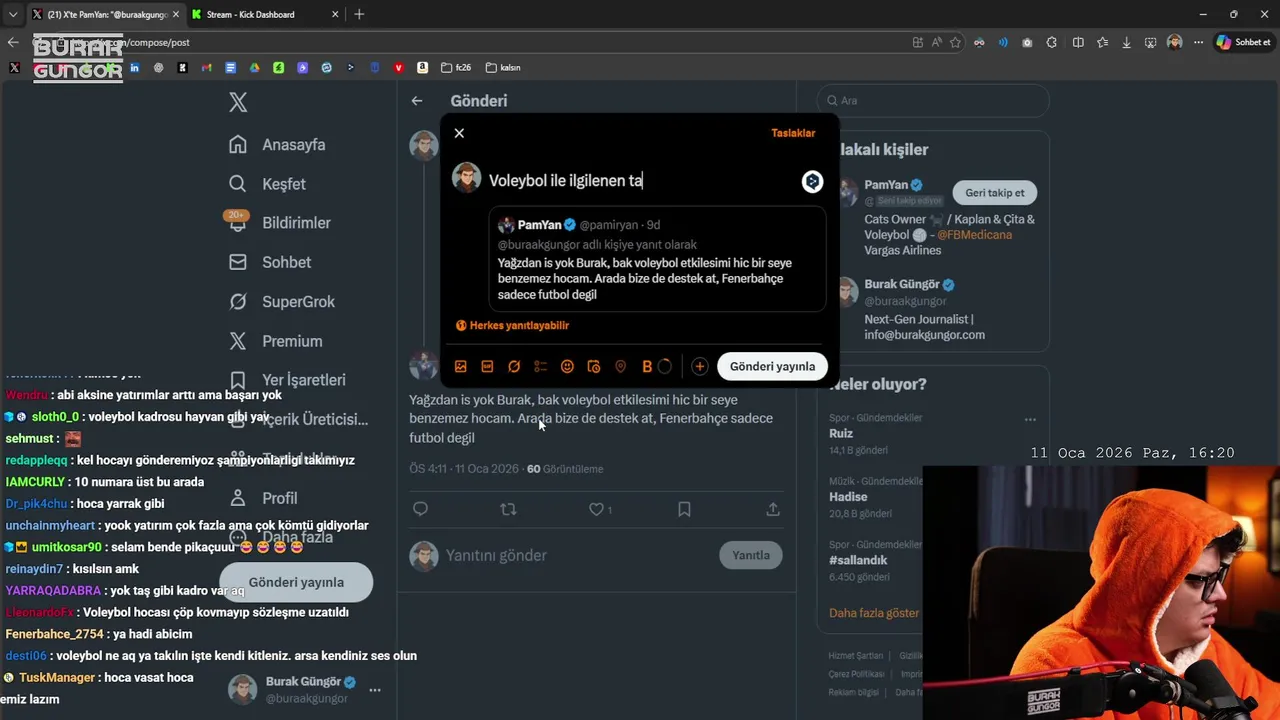This screenshot has width=1280, height=720.
Task: Add a photo to the post
Action: pyautogui.click(x=461, y=367)
